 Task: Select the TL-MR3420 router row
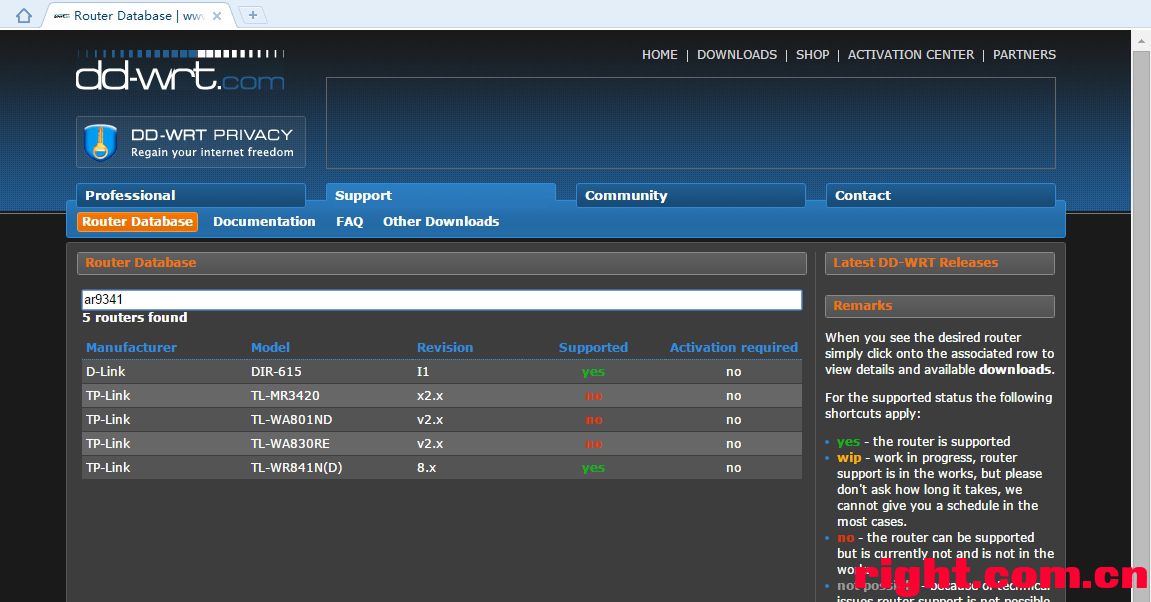pyautogui.click(x=441, y=396)
